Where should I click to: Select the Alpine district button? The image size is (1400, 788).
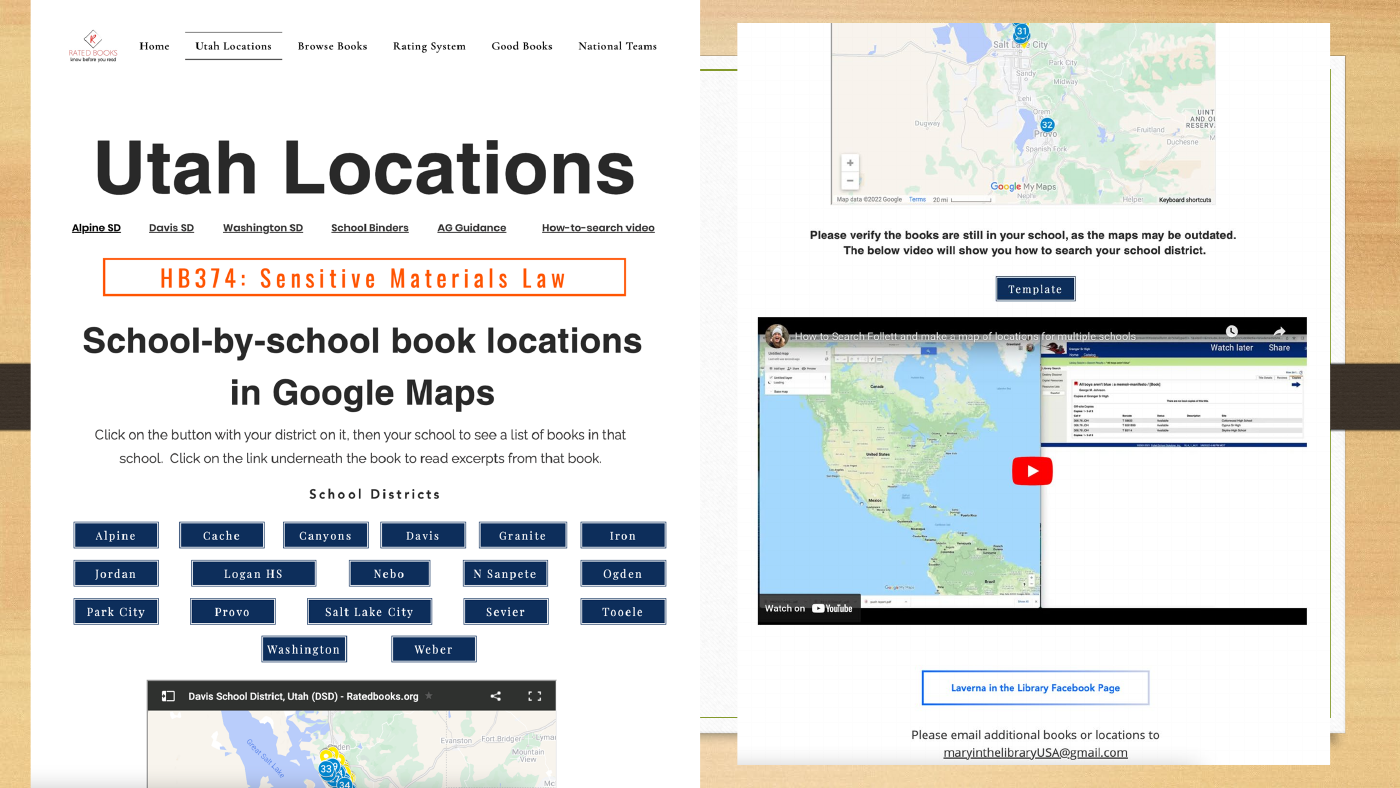(x=116, y=535)
